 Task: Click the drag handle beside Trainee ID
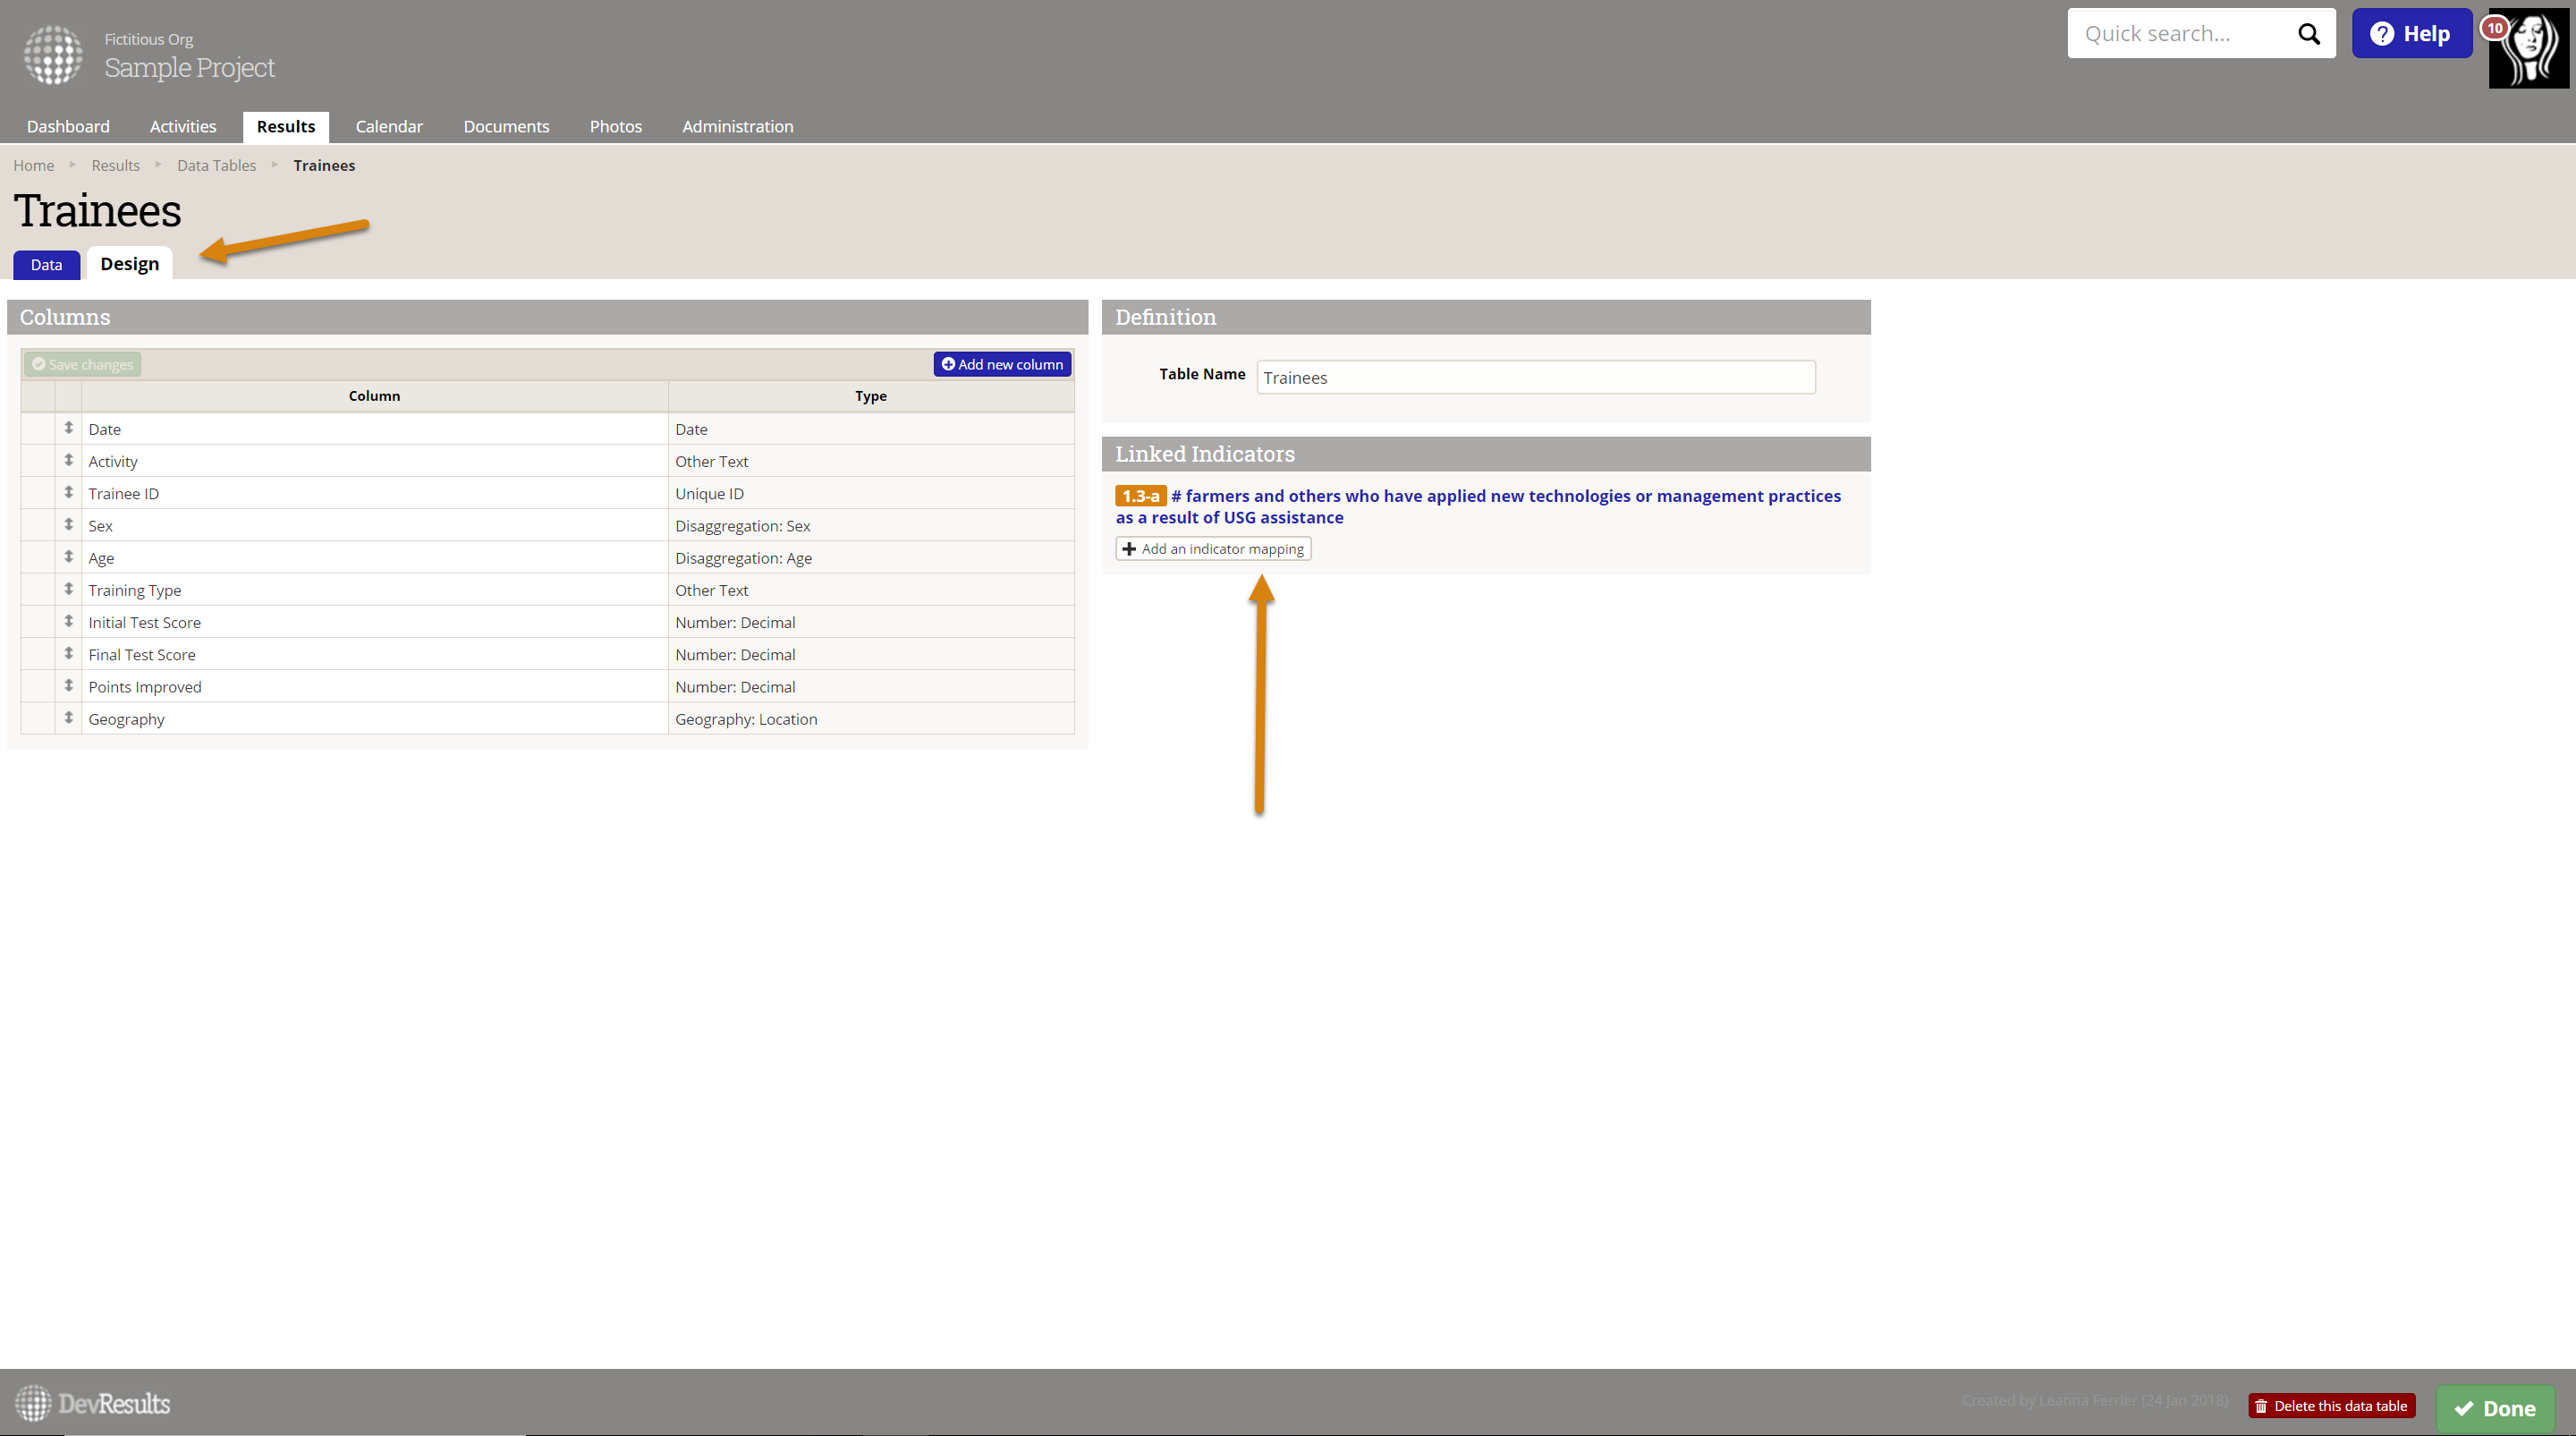pyautogui.click(x=69, y=493)
